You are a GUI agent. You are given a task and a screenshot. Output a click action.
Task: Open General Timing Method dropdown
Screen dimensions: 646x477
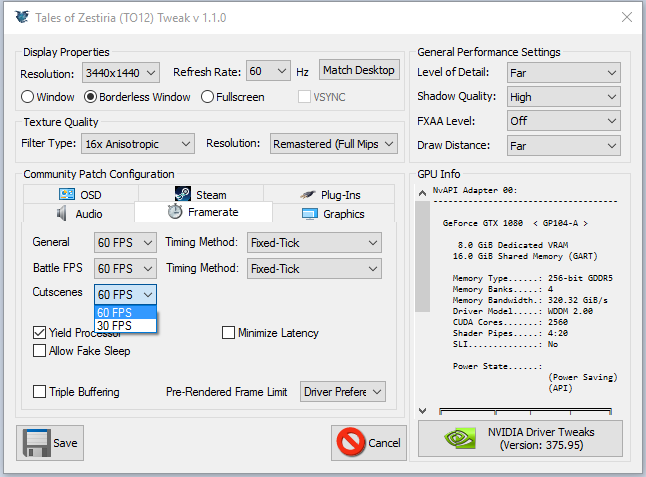click(x=314, y=243)
